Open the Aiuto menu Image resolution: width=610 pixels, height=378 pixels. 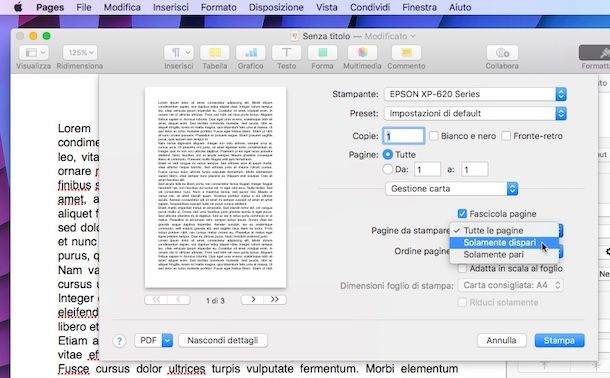click(x=460, y=7)
